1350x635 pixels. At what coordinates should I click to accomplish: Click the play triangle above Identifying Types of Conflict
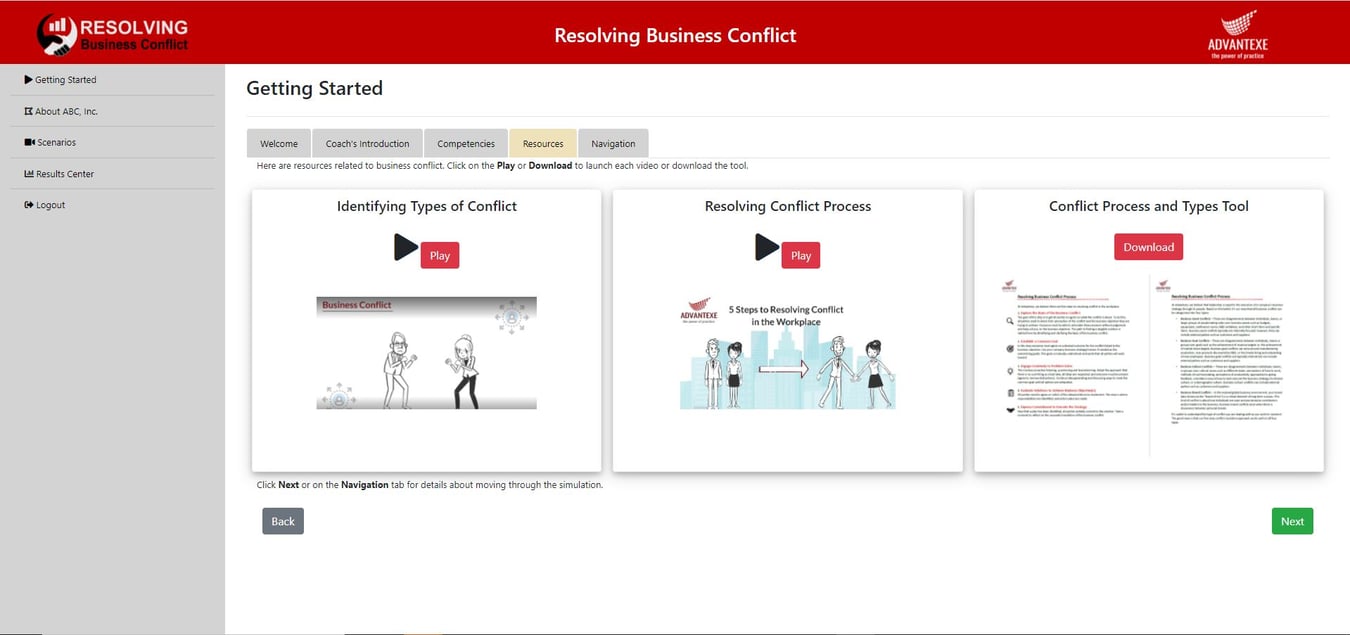coord(406,248)
